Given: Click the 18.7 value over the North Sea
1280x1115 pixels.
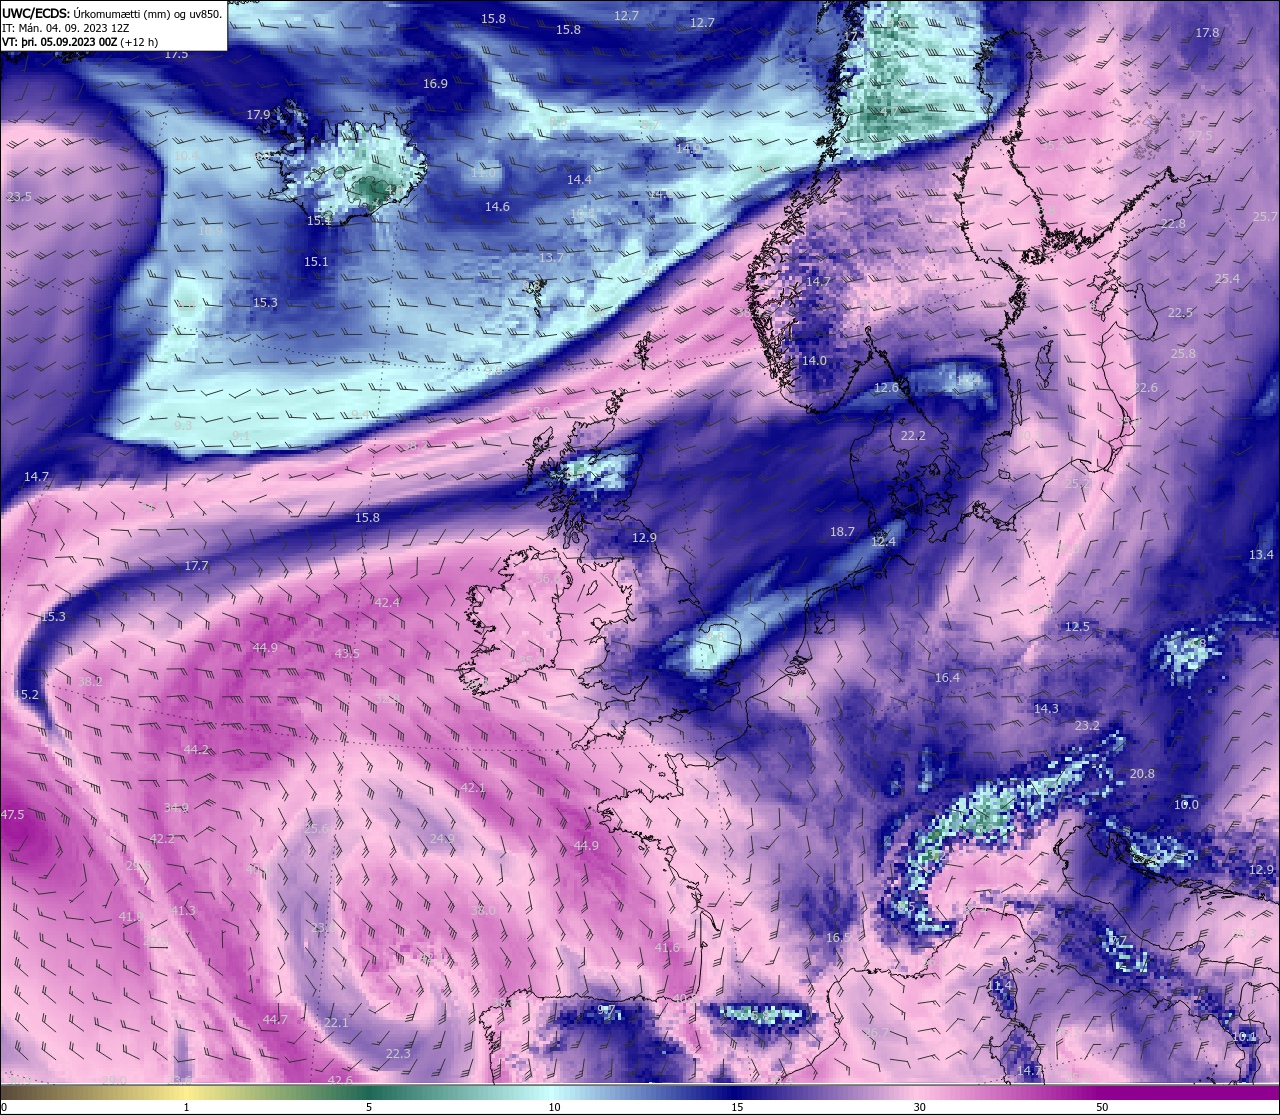Looking at the screenshot, I should click(842, 532).
